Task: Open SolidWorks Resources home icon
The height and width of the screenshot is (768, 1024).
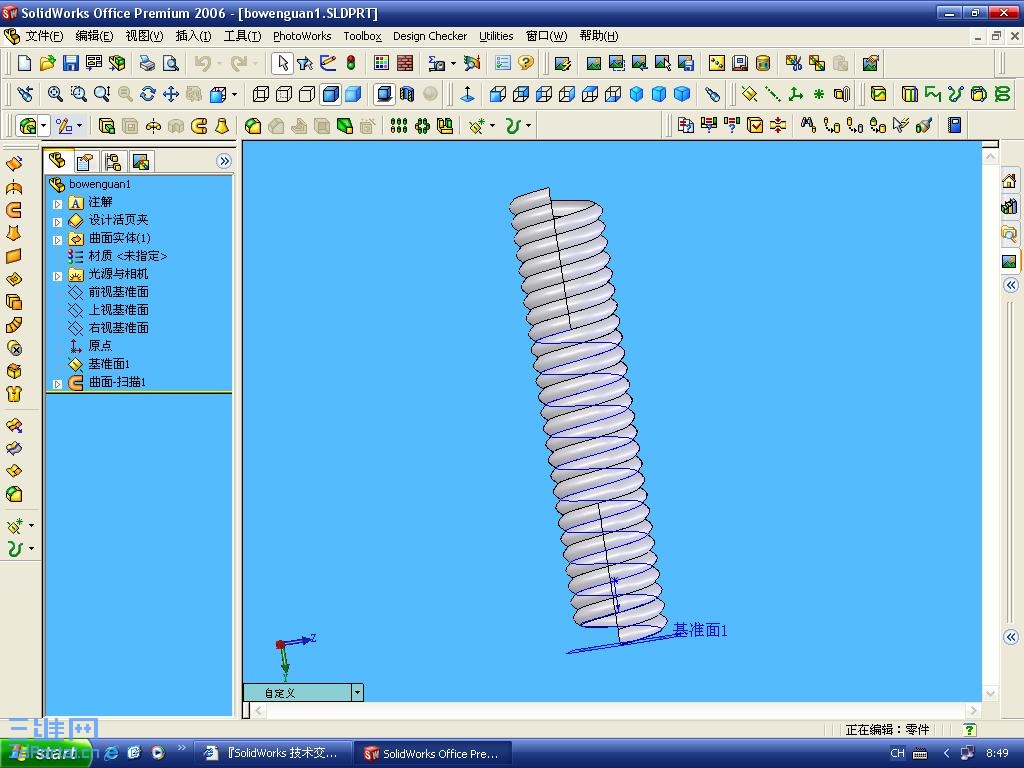Action: pos(1010,181)
